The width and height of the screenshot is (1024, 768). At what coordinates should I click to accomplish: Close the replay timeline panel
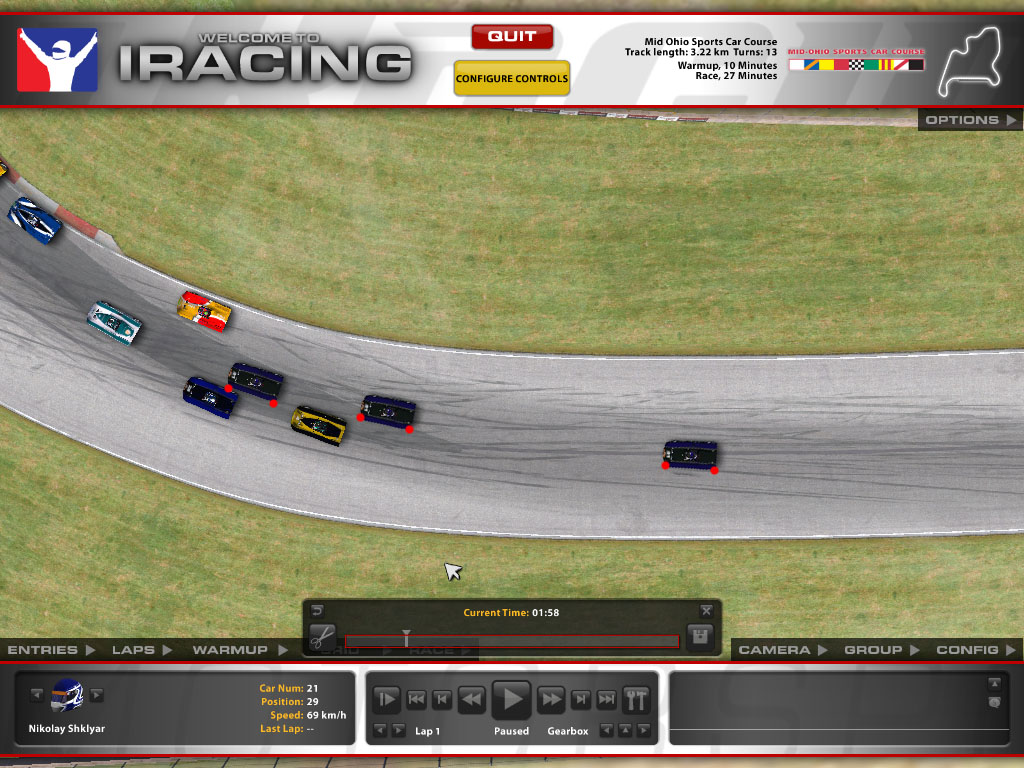pos(706,610)
